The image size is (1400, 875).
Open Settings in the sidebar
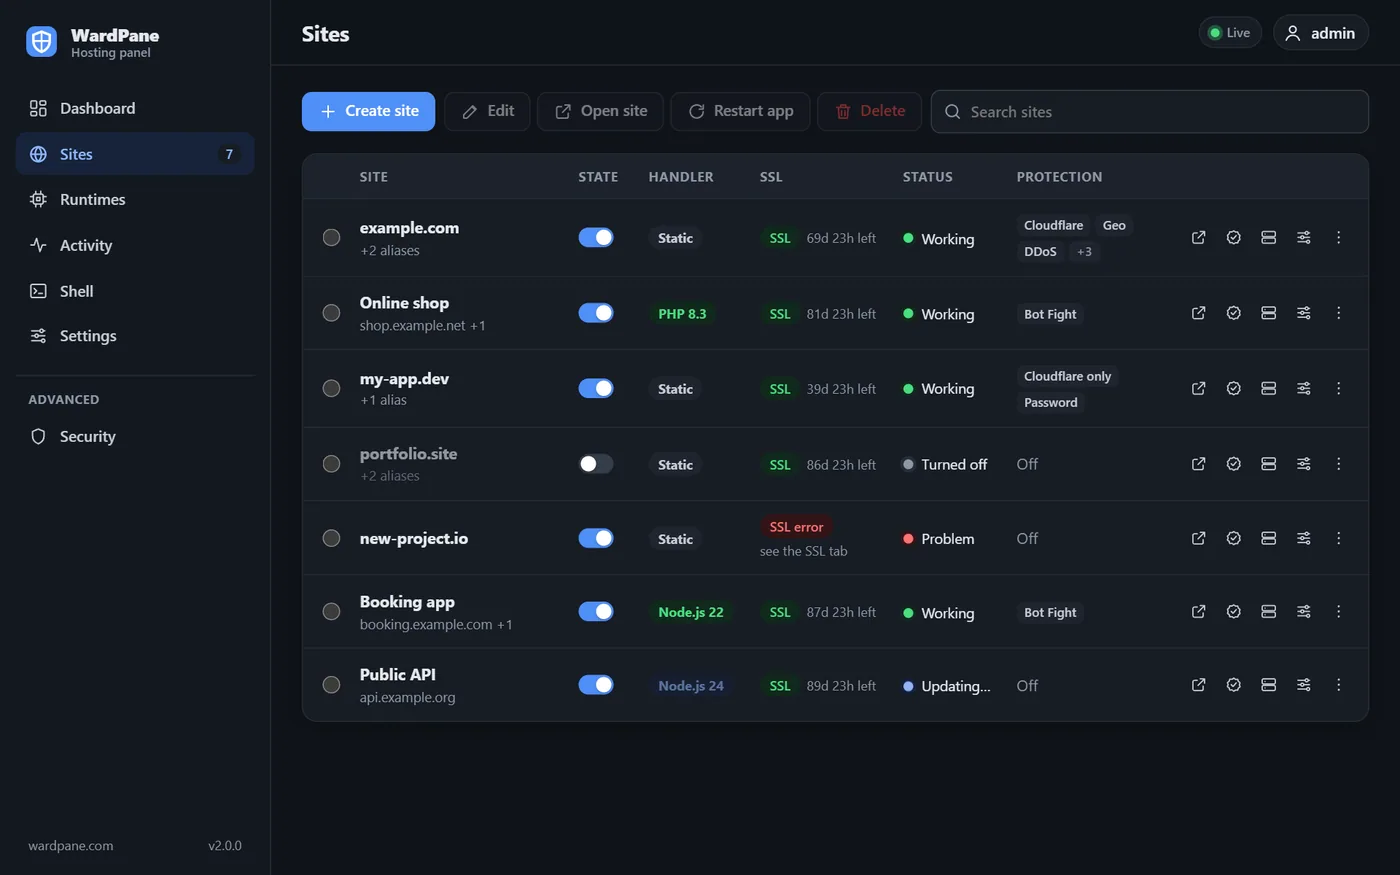(135, 336)
